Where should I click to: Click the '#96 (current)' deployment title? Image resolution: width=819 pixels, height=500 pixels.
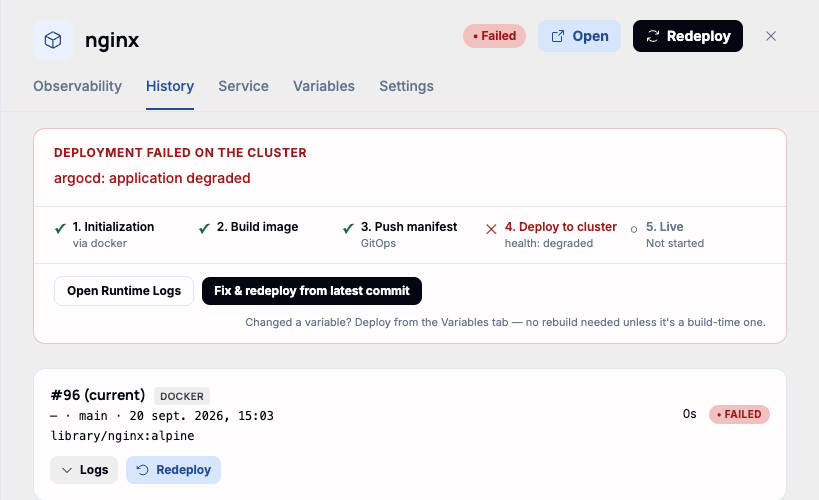point(98,395)
